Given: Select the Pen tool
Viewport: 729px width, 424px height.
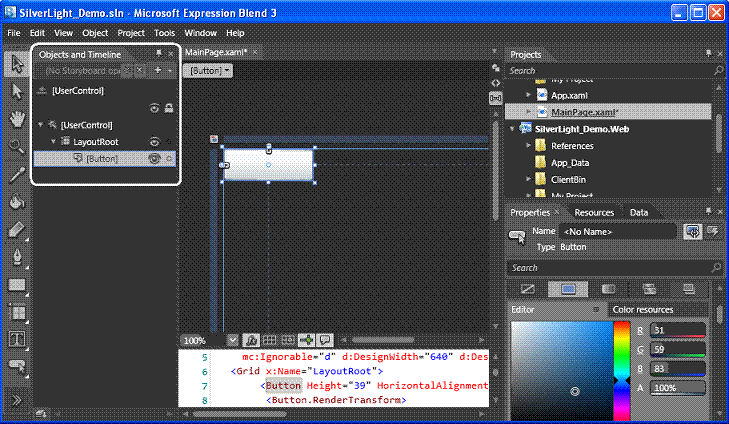Looking at the screenshot, I should tap(17, 257).
